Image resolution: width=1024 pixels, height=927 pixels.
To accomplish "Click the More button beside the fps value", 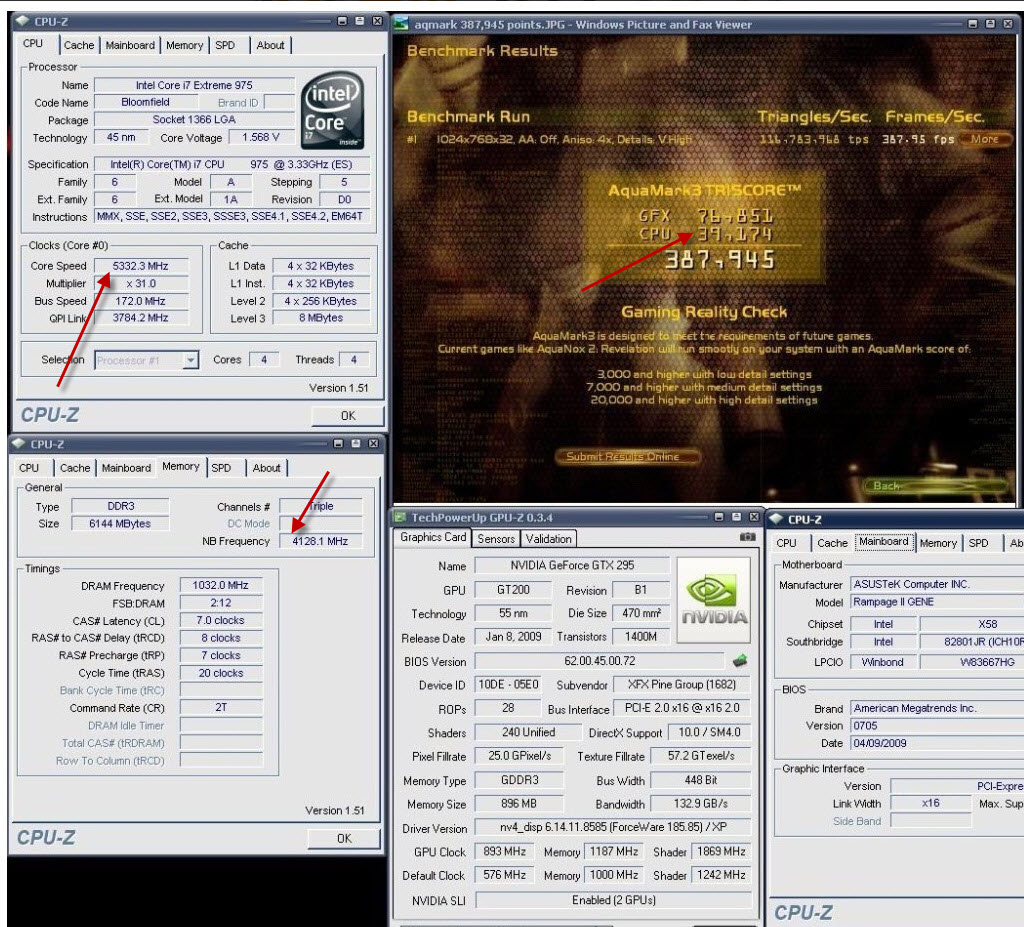I will [984, 139].
